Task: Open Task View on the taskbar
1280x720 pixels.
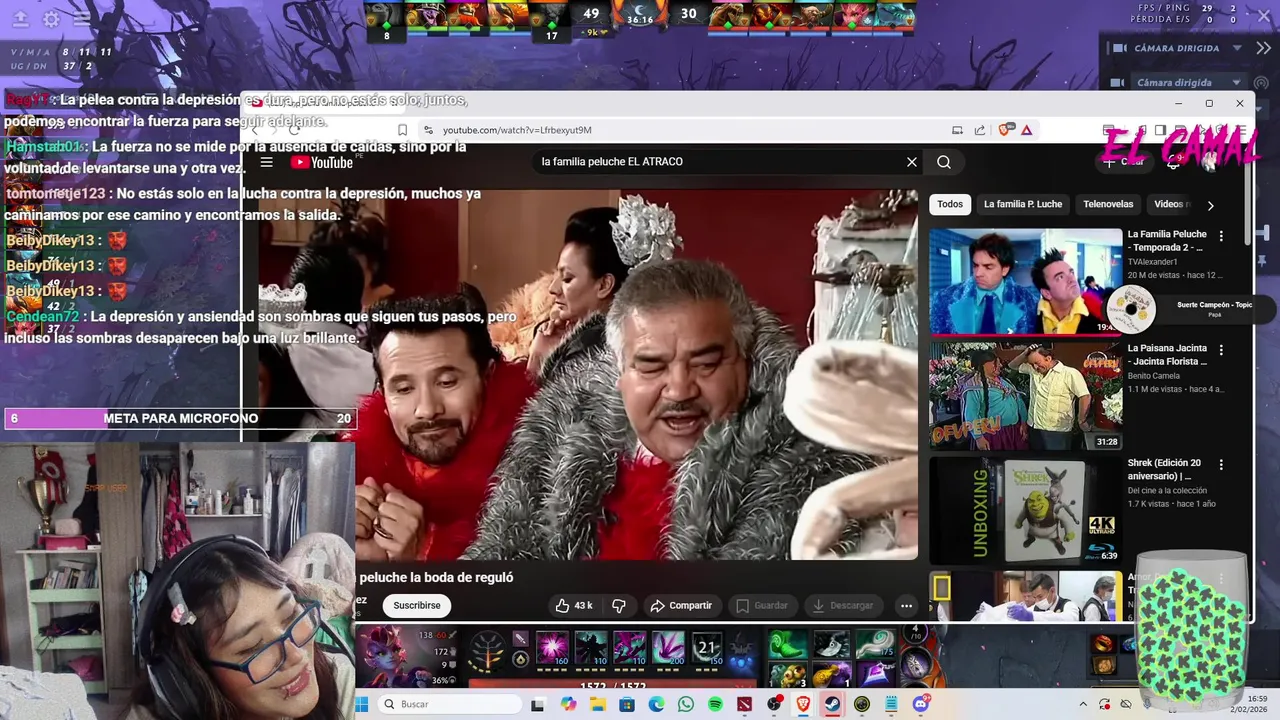Action: coord(538,704)
